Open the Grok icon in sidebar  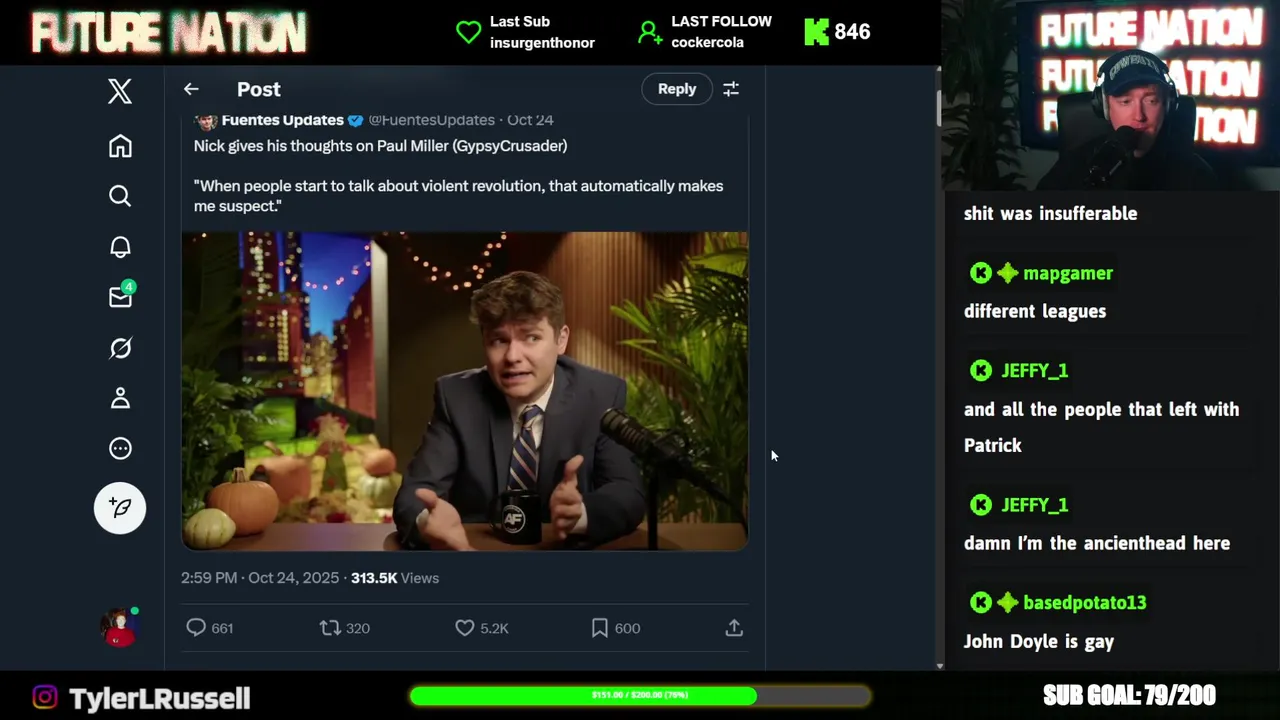coord(120,348)
